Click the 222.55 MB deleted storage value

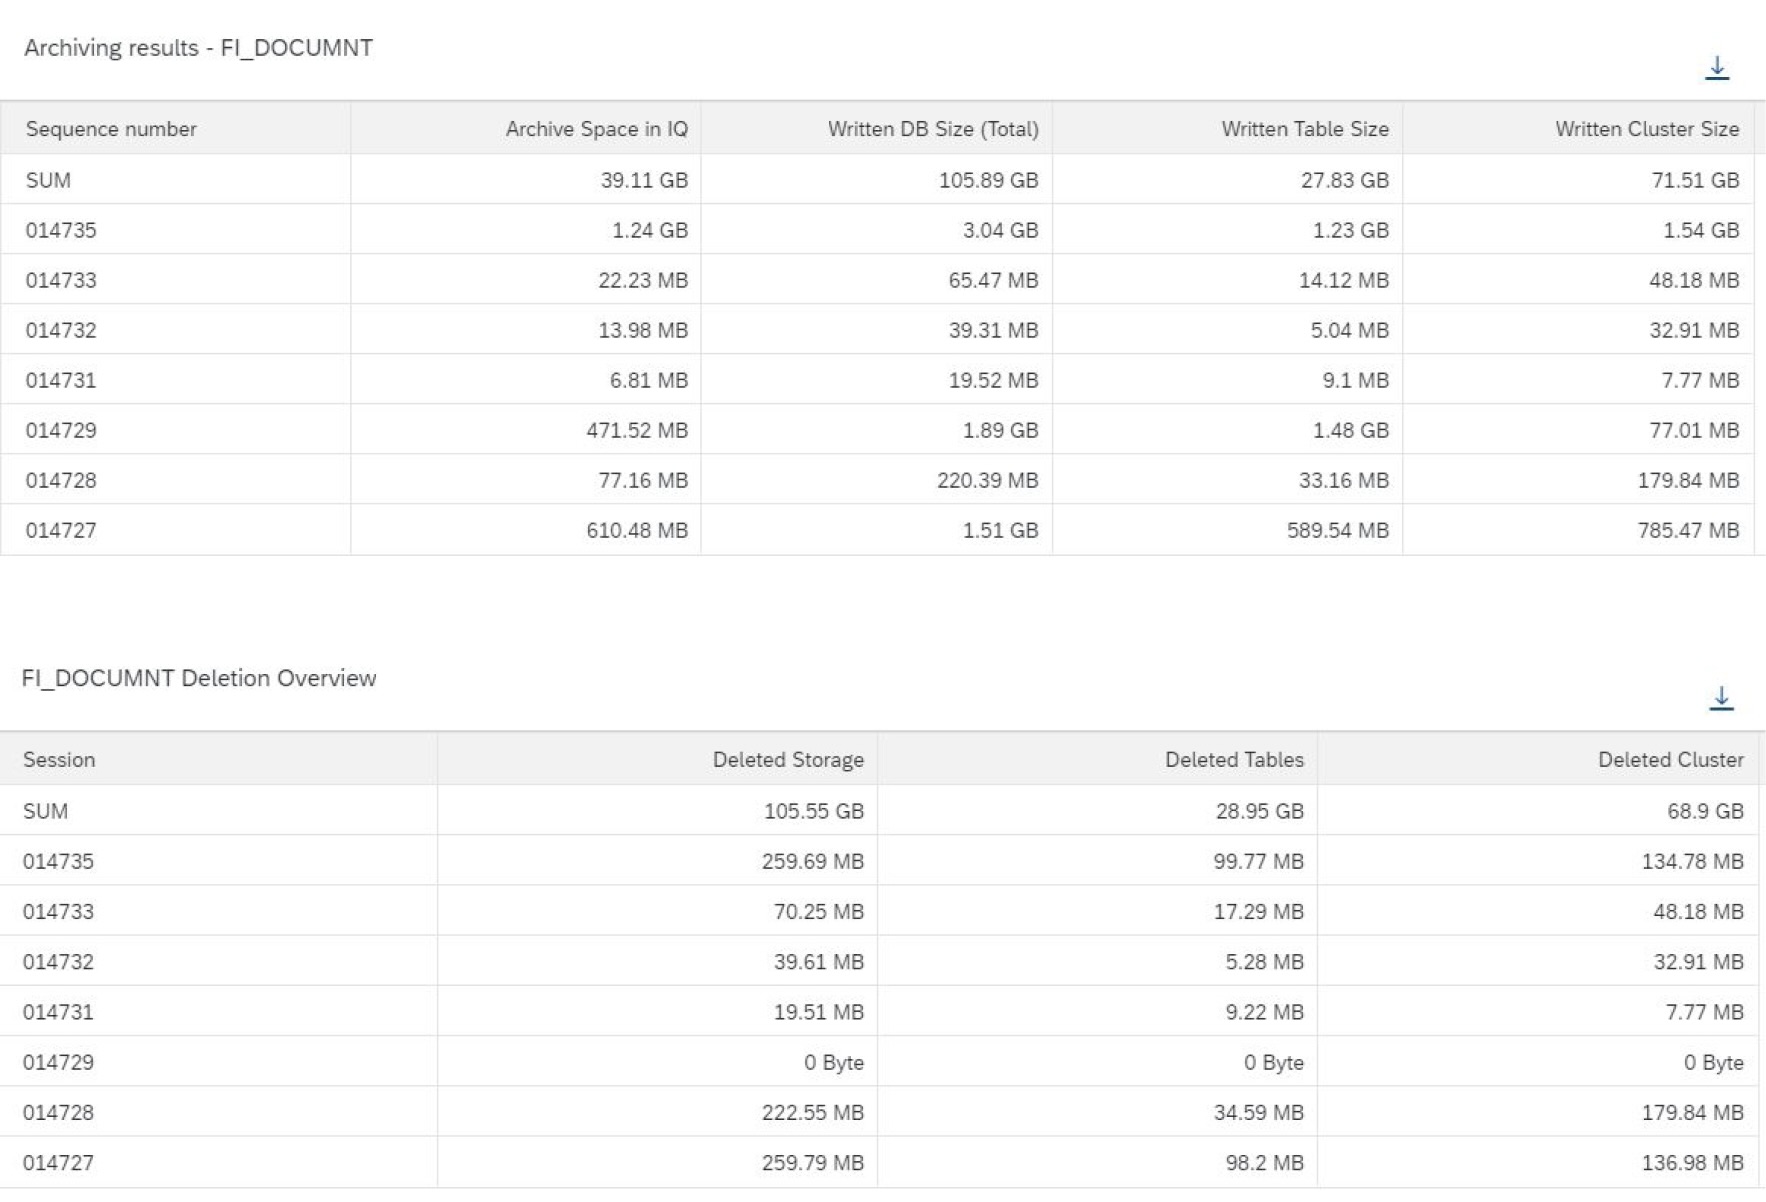click(812, 1112)
